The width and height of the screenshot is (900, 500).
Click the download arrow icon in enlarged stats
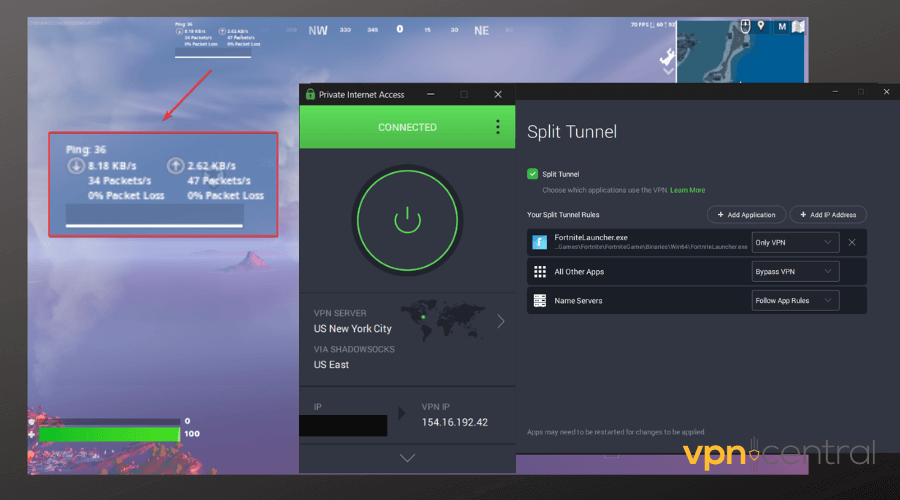pos(75,166)
